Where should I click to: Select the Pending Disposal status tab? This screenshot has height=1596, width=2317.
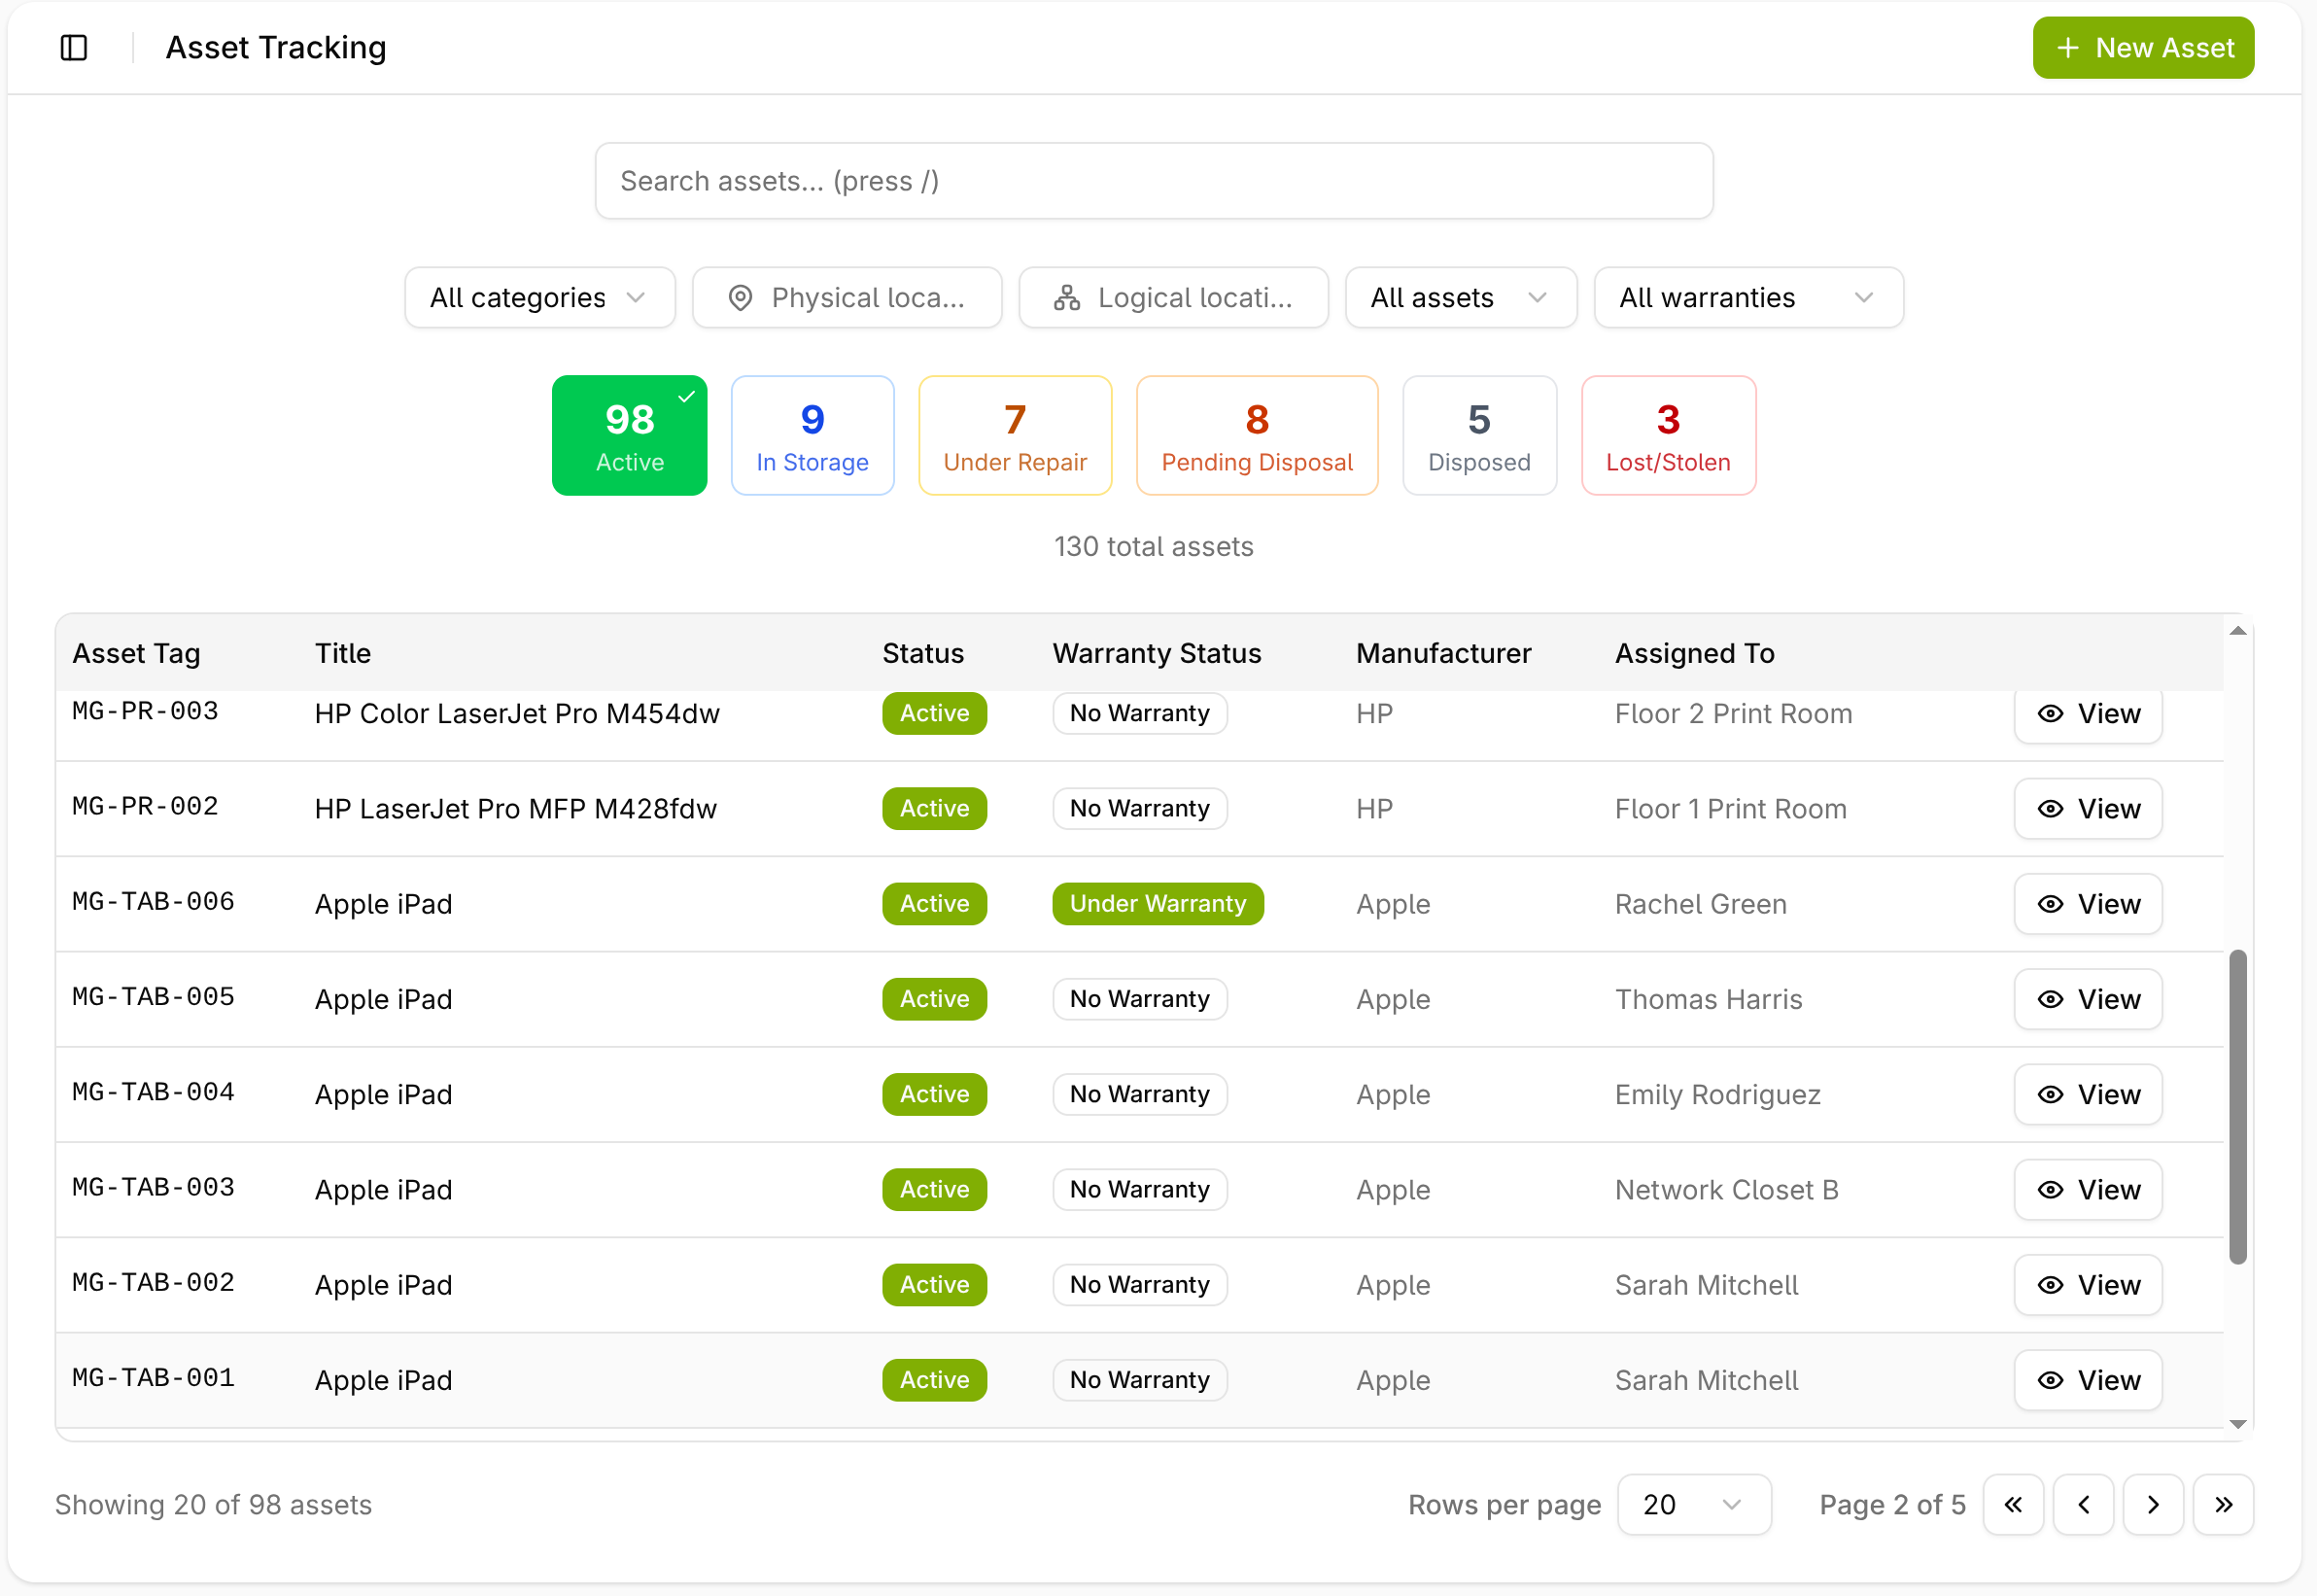click(1256, 436)
